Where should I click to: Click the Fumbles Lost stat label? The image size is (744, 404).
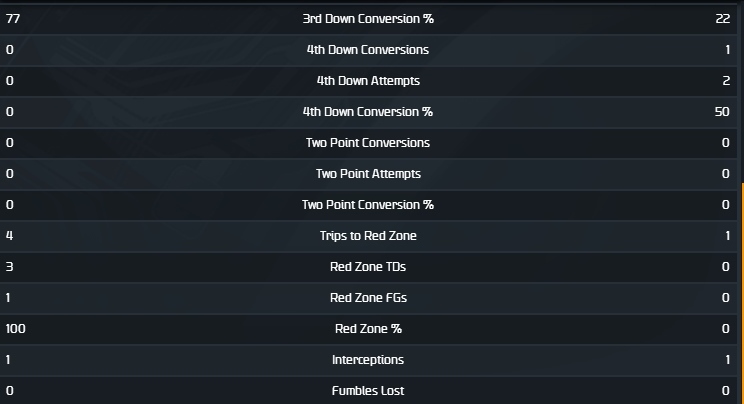point(368,391)
